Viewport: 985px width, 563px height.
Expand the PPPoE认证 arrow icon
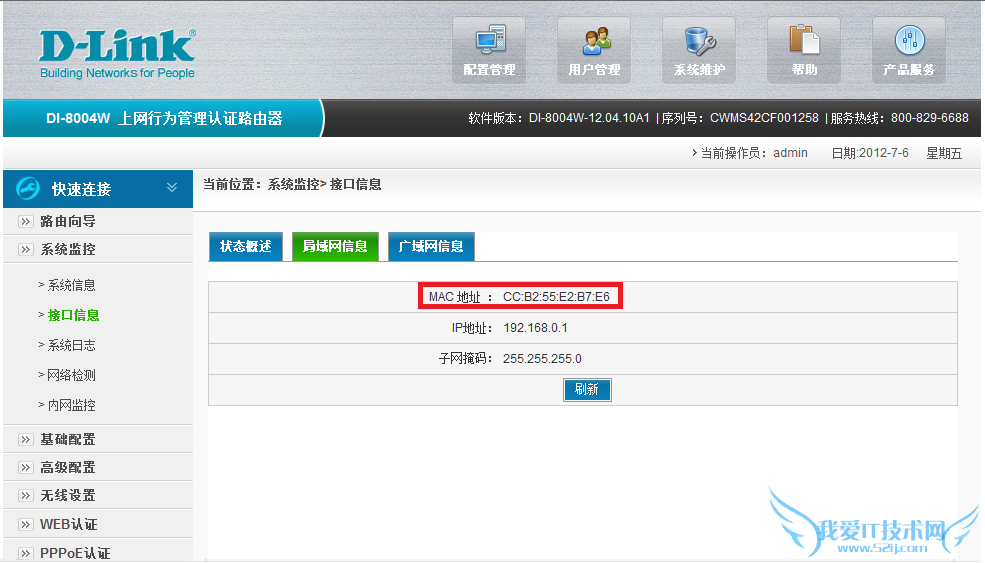coord(25,553)
